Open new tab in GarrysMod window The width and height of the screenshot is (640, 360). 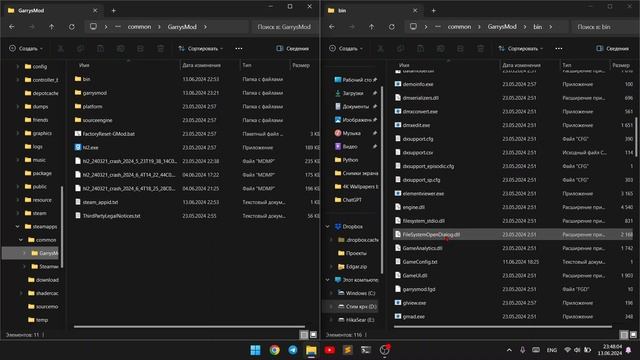click(x=113, y=11)
